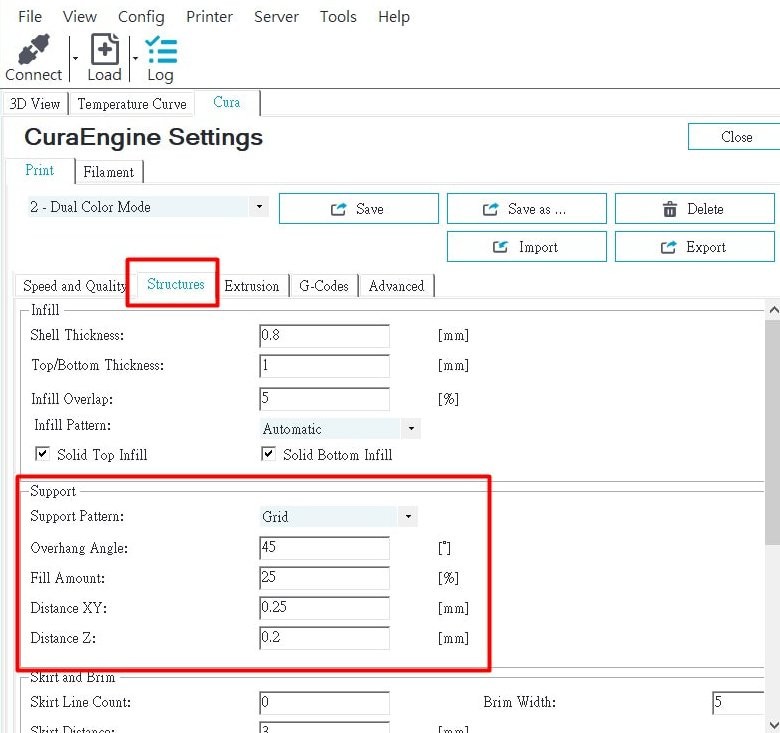Screen dimensions: 780x733
Task: Open the G-Codes tab
Action: 324,286
